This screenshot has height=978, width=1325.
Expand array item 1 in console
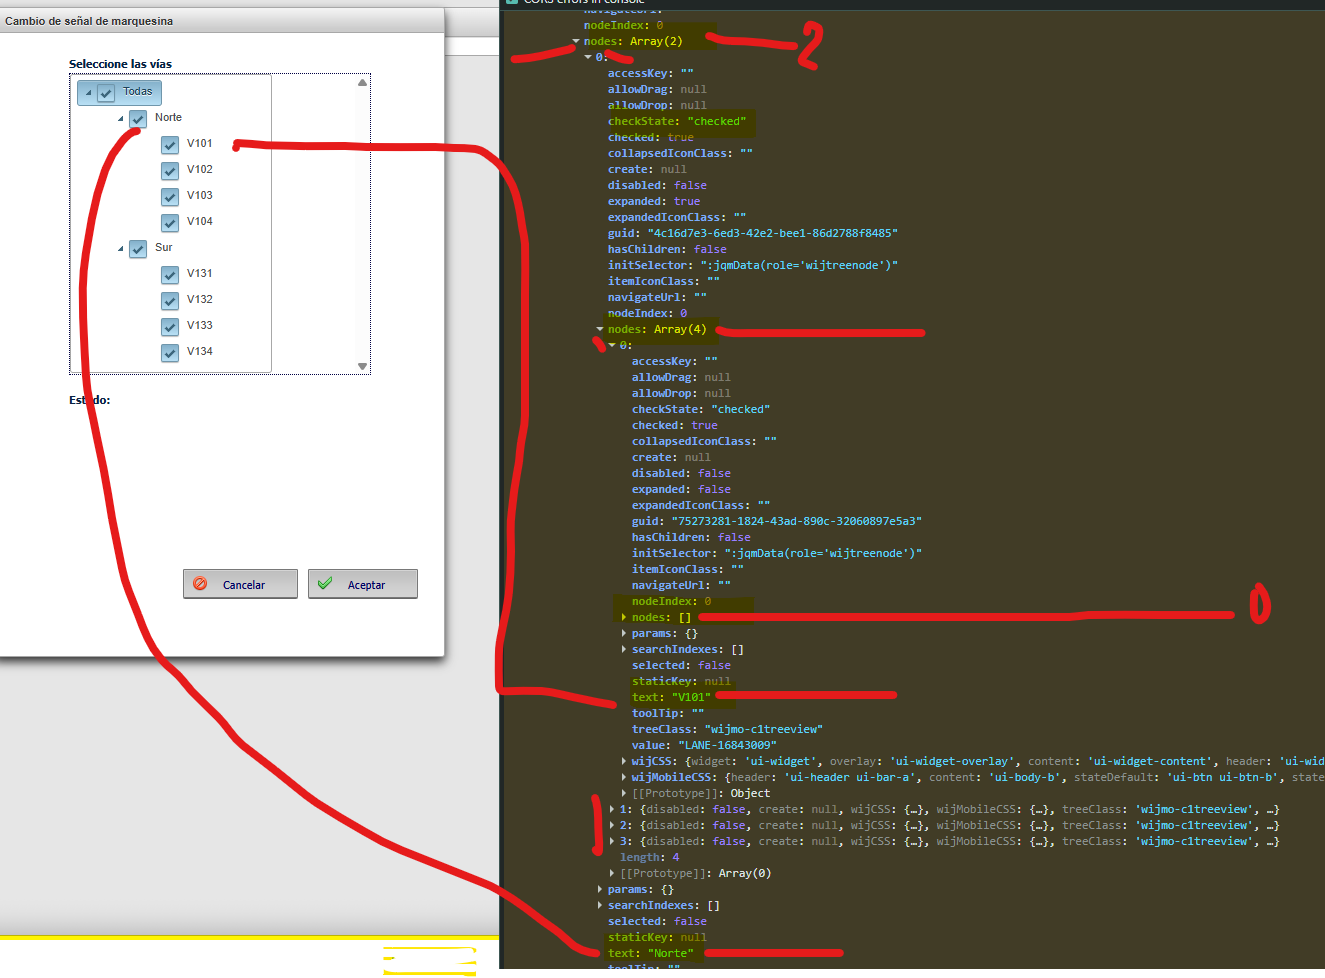pos(612,809)
